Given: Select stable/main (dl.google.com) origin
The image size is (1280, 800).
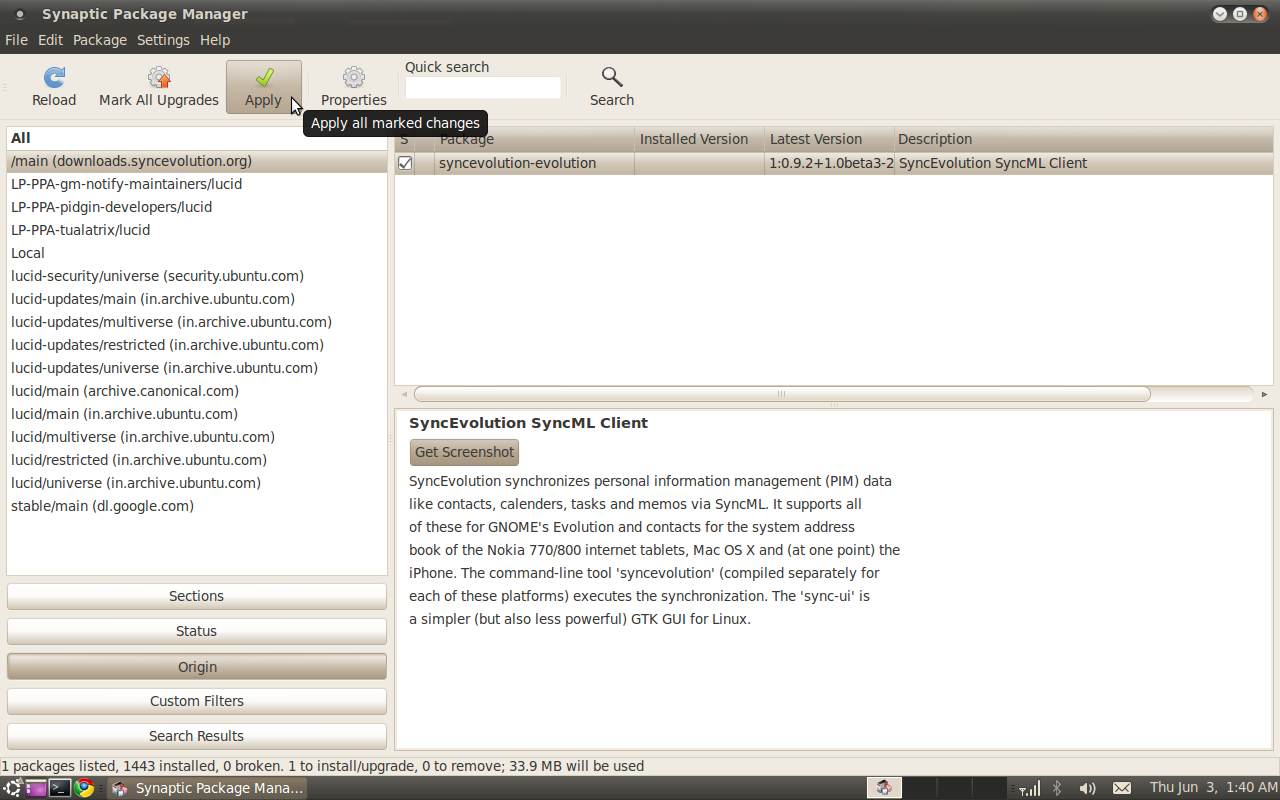Looking at the screenshot, I should [197, 506].
